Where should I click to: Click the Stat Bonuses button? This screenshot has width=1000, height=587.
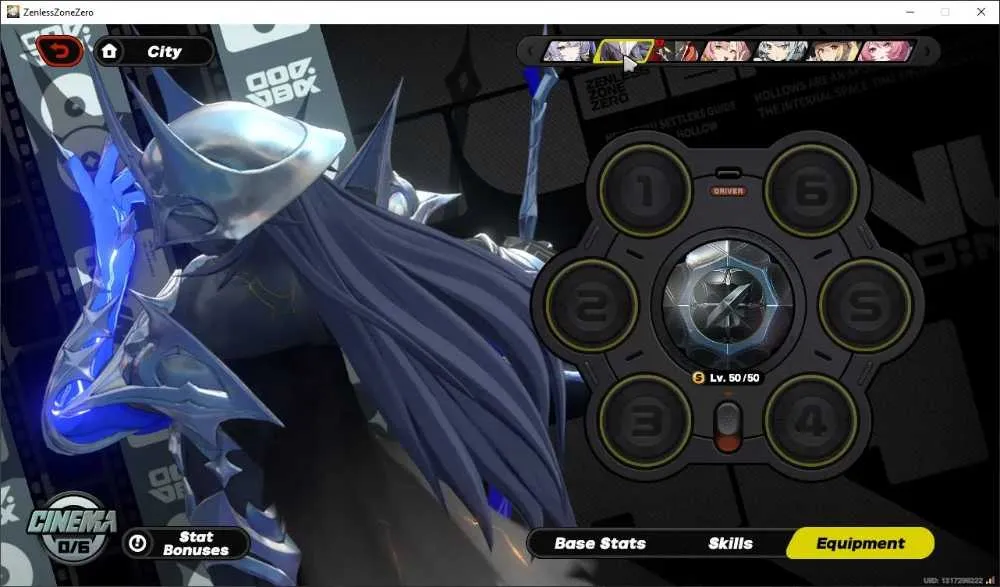click(185, 543)
